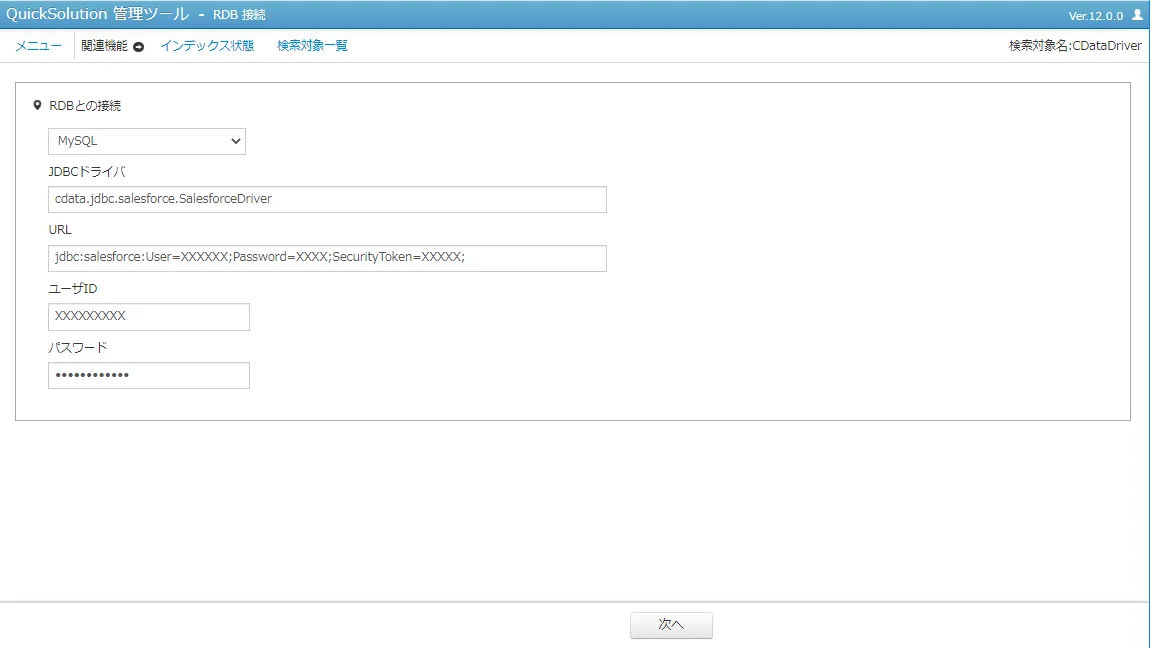Go to the インデックス状態 page
Viewport: 1152px width, 648px height.
pyautogui.click(x=207, y=46)
